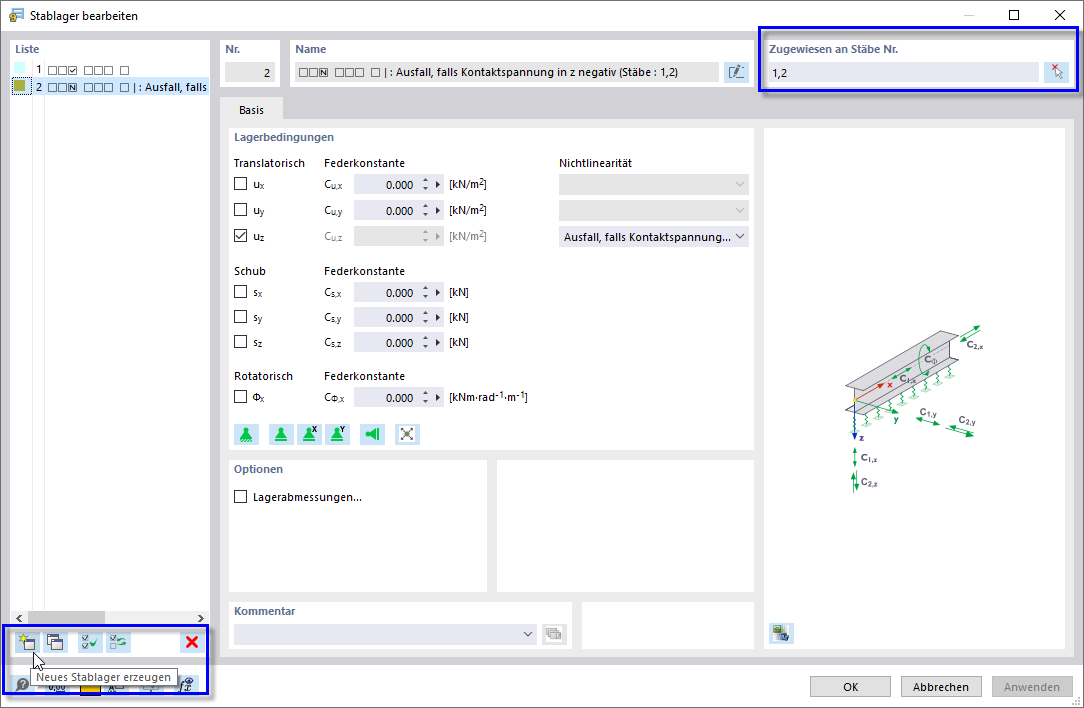
Task: Edit the support name with pencil icon
Action: 736,72
